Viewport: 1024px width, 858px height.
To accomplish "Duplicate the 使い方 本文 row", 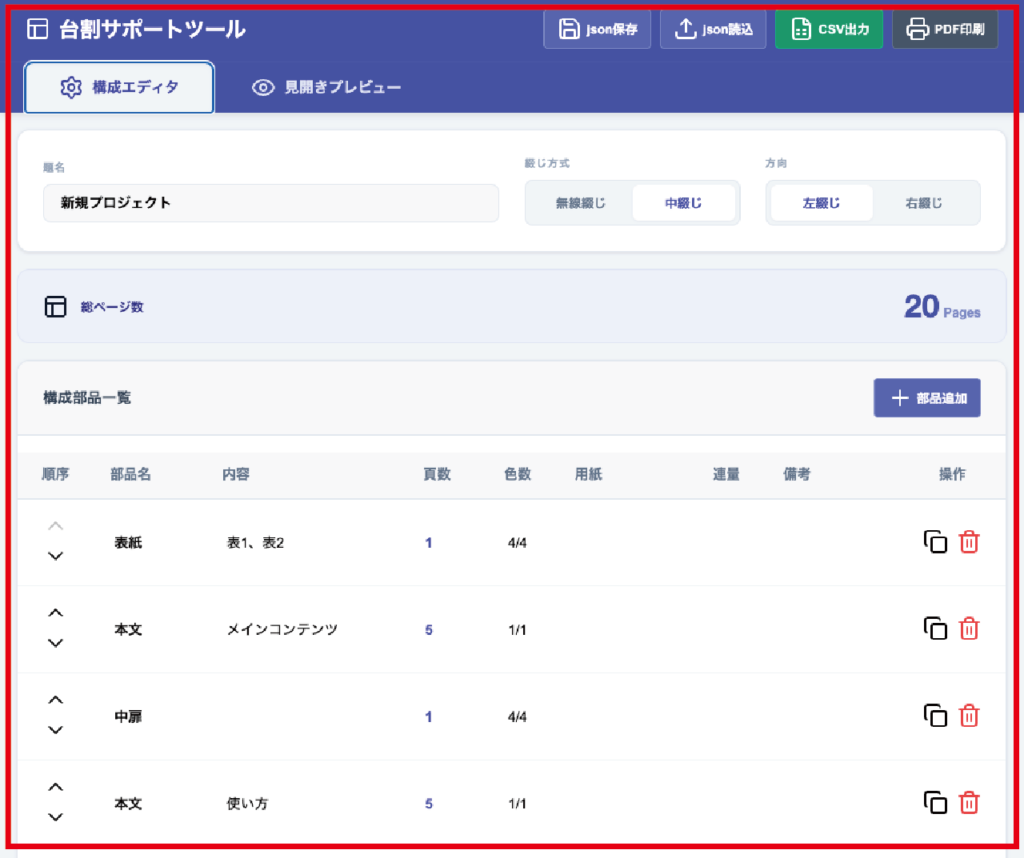I will click(x=935, y=803).
